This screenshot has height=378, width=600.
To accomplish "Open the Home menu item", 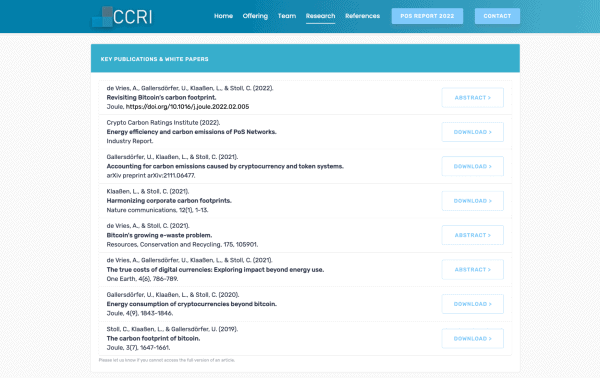I will (x=223, y=16).
